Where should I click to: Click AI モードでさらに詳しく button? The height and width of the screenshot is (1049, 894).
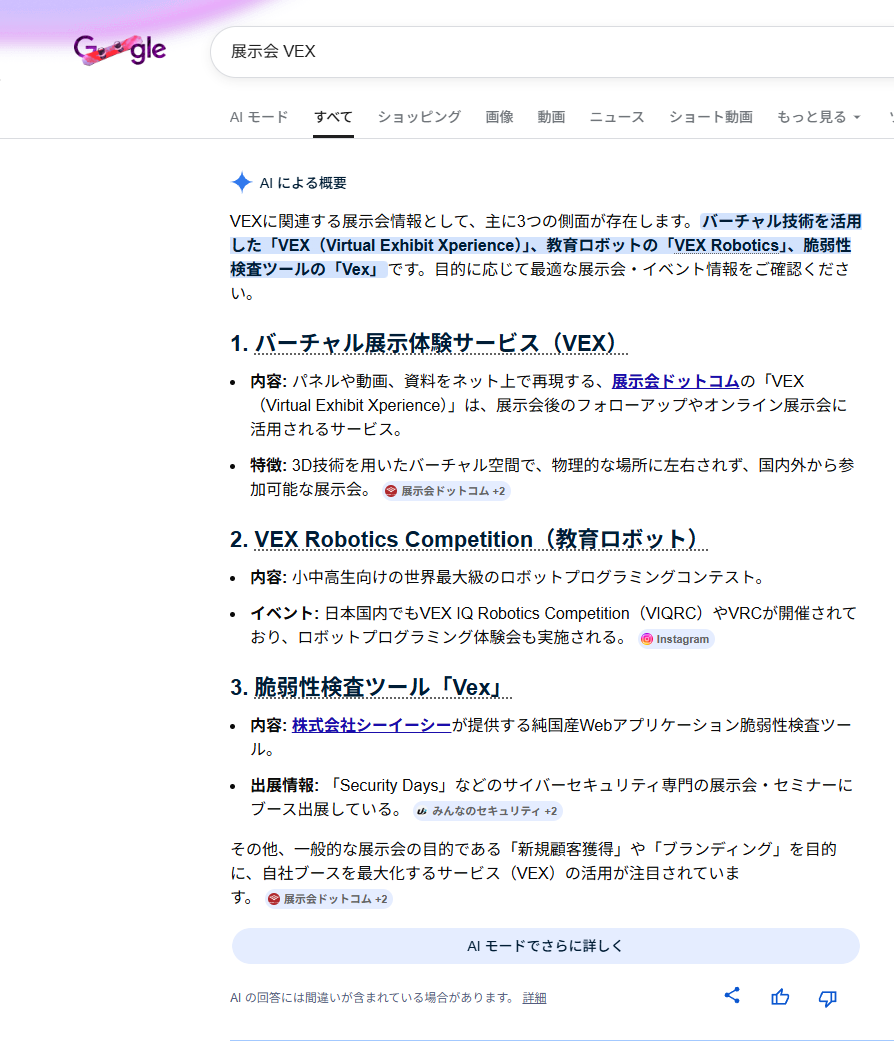click(x=545, y=946)
